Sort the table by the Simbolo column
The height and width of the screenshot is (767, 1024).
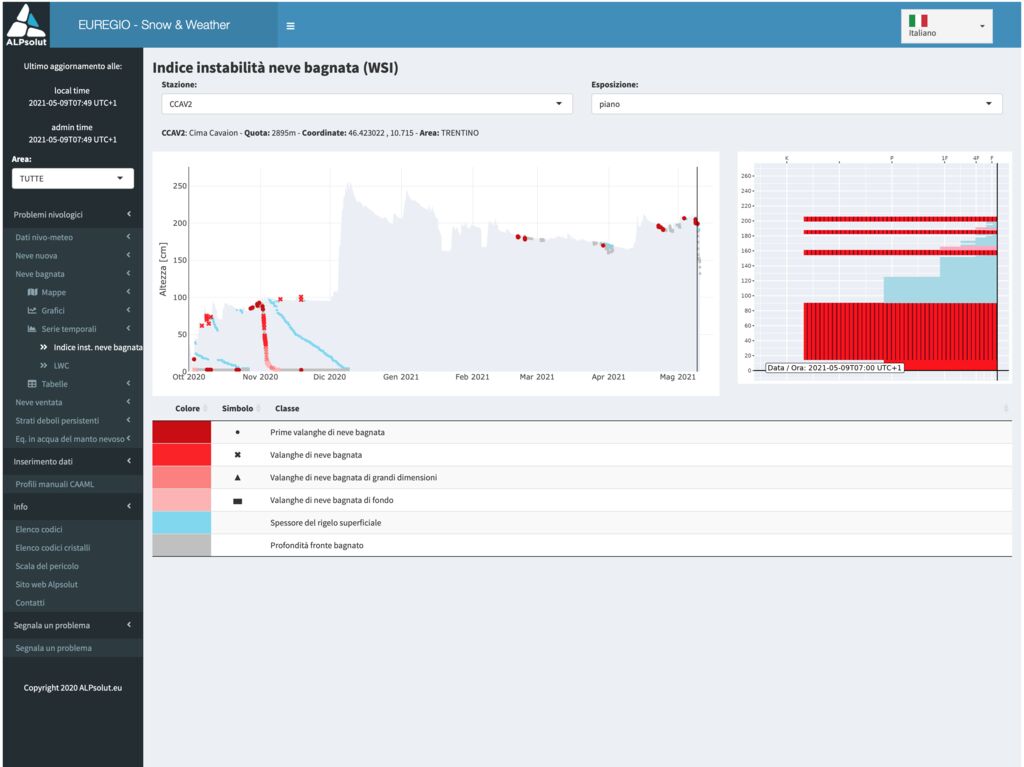tap(237, 408)
